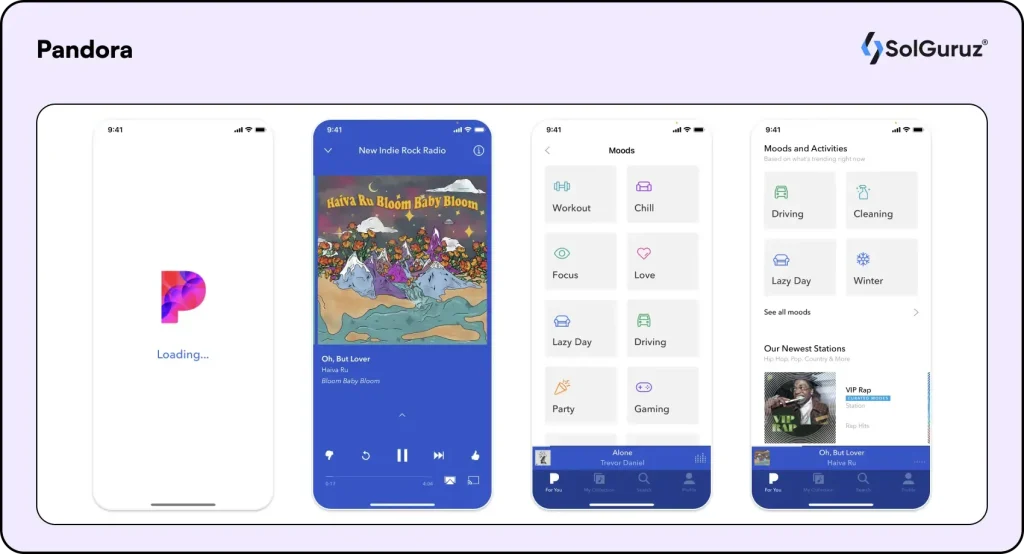Click the Cleaning spray bottle icon
The height and width of the screenshot is (554, 1024).
click(863, 192)
